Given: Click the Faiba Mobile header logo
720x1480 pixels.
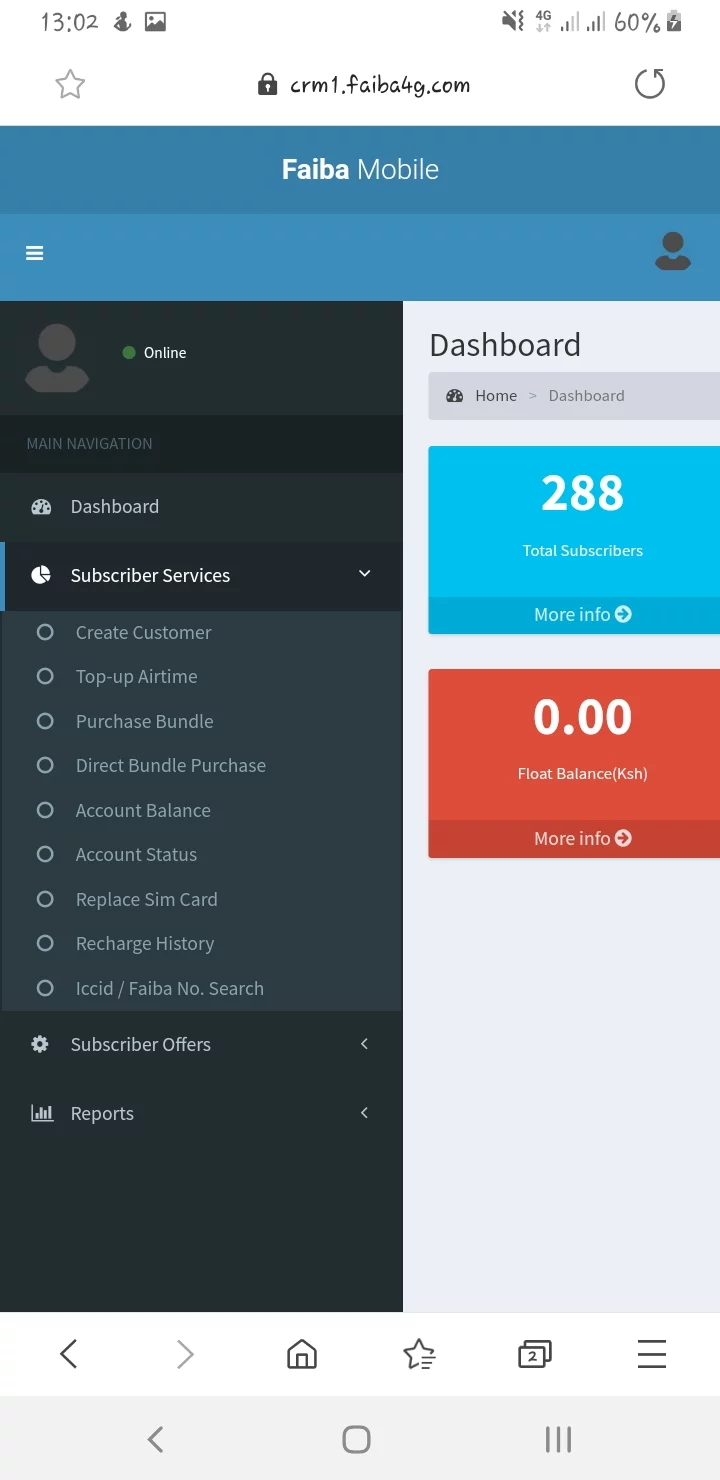Looking at the screenshot, I should click(x=360, y=169).
